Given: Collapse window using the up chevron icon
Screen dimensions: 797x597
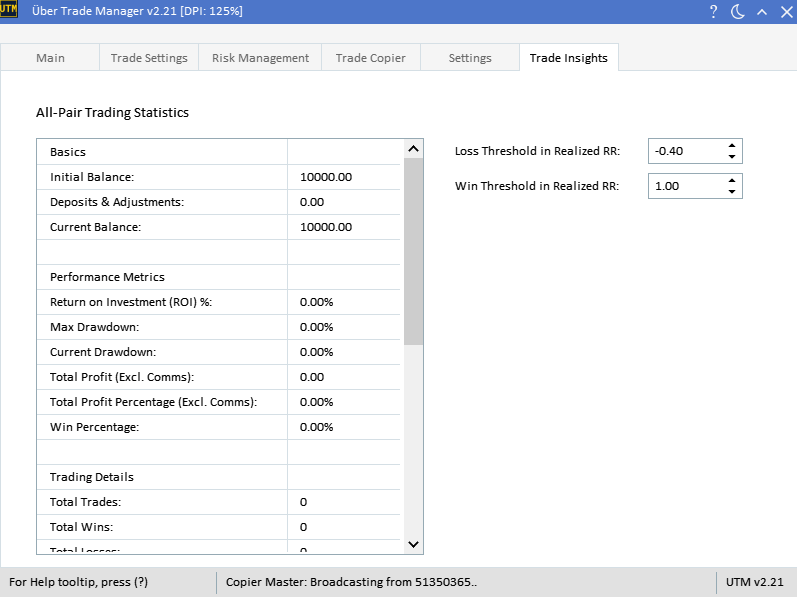Looking at the screenshot, I should click(x=761, y=11).
